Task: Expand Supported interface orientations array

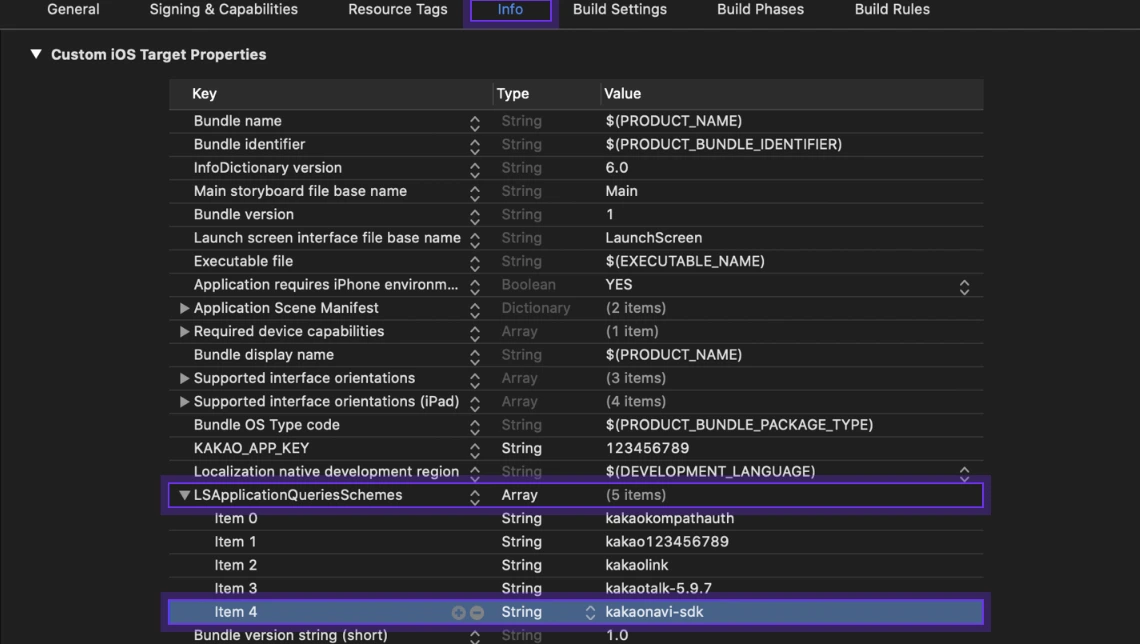Action: pos(184,378)
